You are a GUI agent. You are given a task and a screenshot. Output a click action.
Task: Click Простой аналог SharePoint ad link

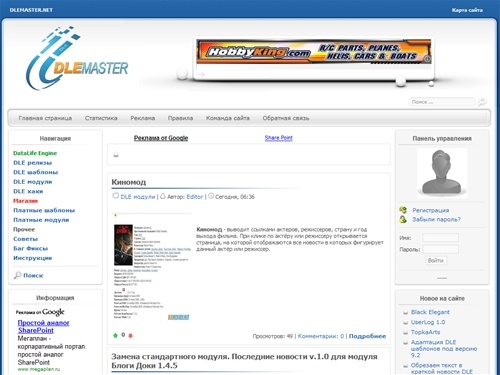click(x=44, y=326)
